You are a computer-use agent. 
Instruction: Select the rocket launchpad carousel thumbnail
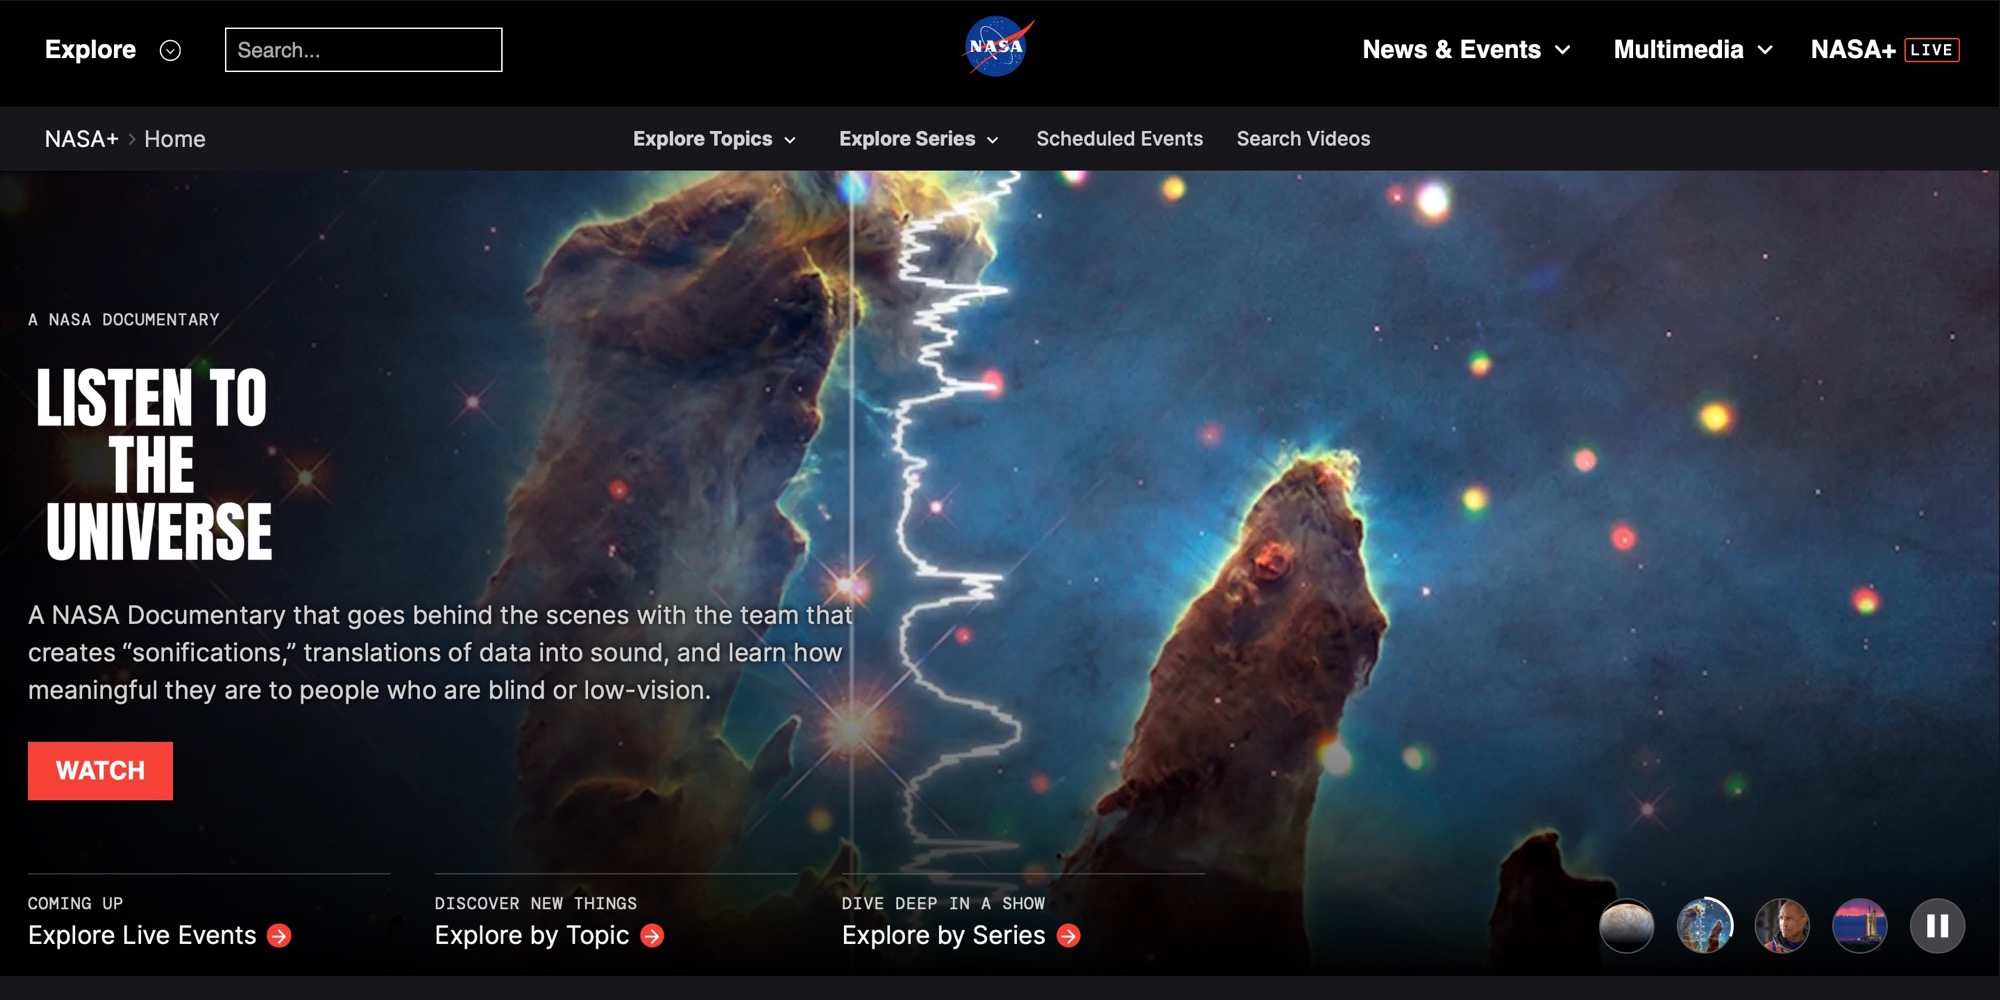pyautogui.click(x=1859, y=925)
